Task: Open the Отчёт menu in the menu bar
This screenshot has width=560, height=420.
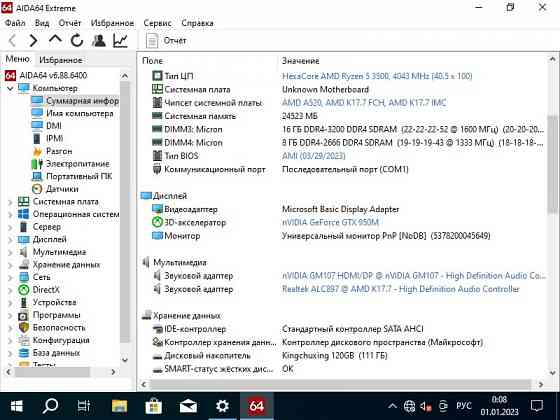Action: (x=70, y=23)
